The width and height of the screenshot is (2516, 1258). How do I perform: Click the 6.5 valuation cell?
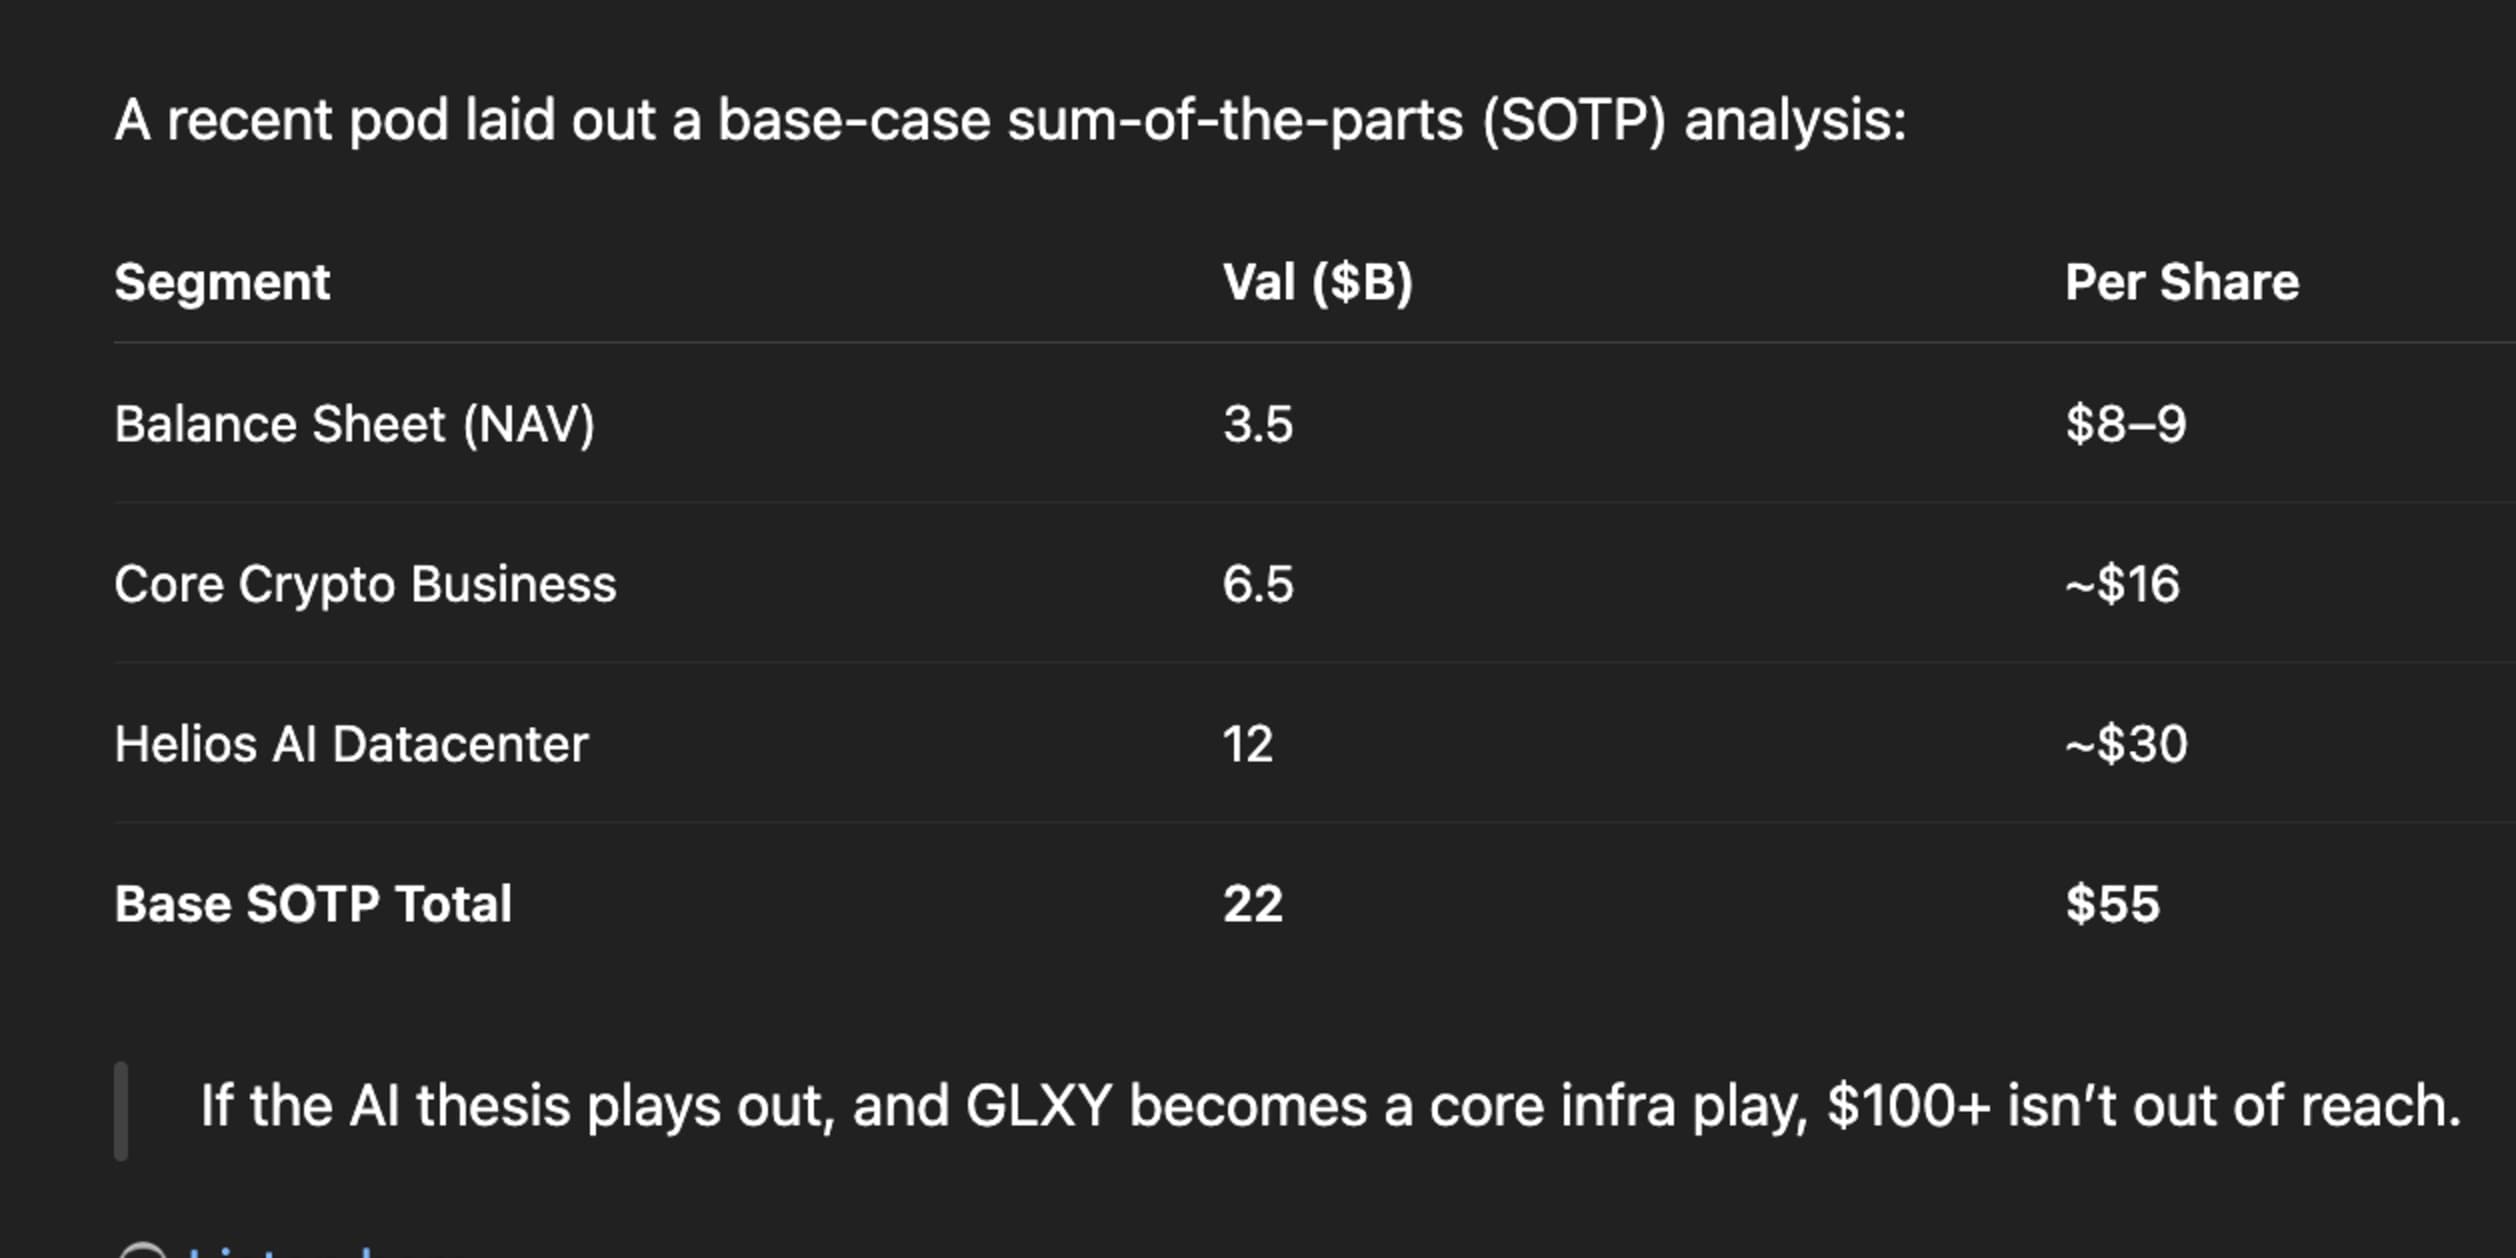tap(1257, 584)
